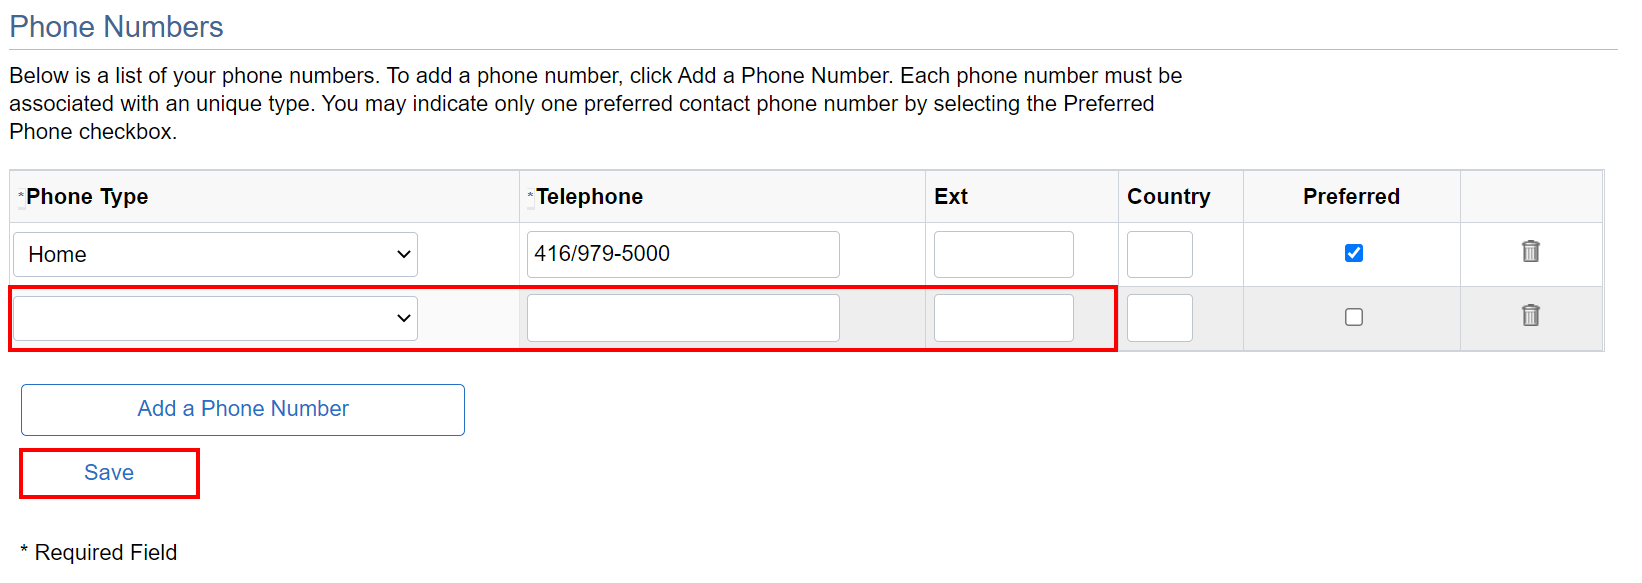
Task: Click the Phone Numbers section heading
Action: coord(116,27)
